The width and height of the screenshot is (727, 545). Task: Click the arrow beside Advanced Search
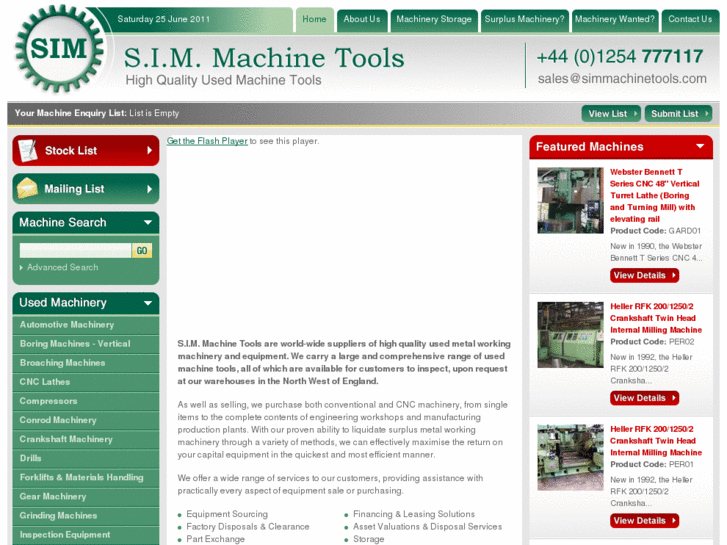pyautogui.click(x=21, y=268)
